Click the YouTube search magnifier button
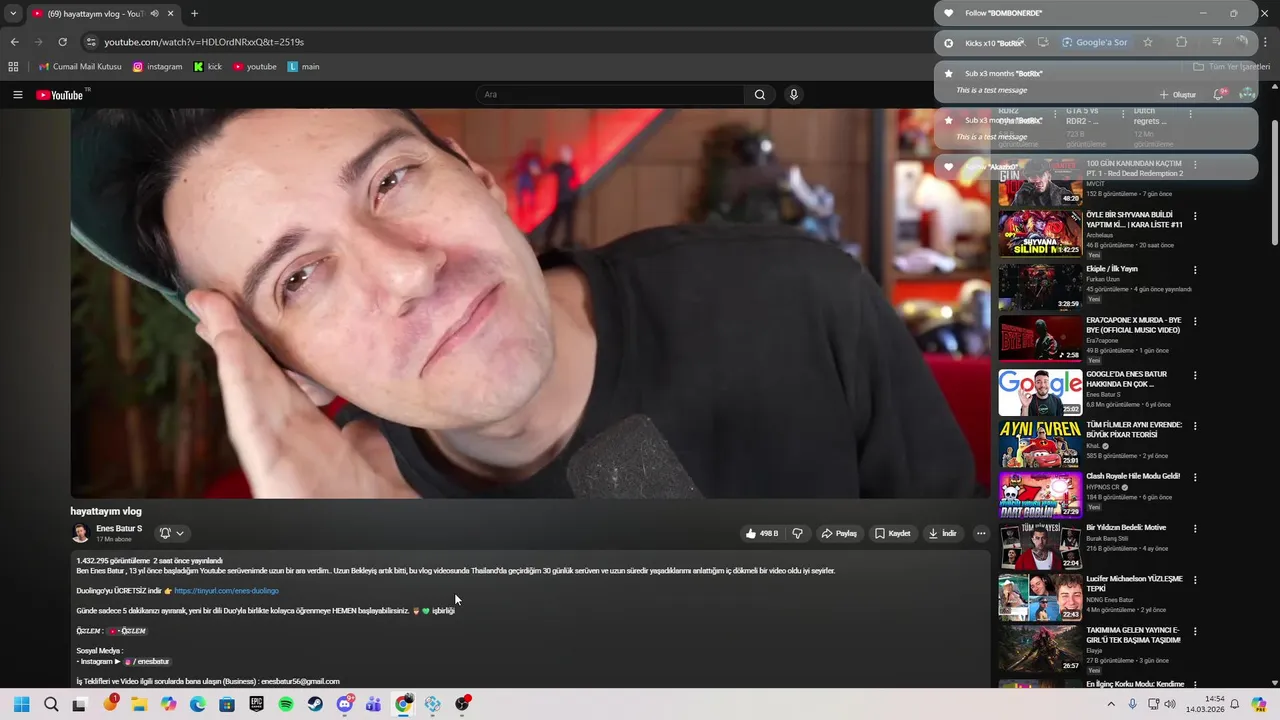The height and width of the screenshot is (720, 1280). click(760, 95)
